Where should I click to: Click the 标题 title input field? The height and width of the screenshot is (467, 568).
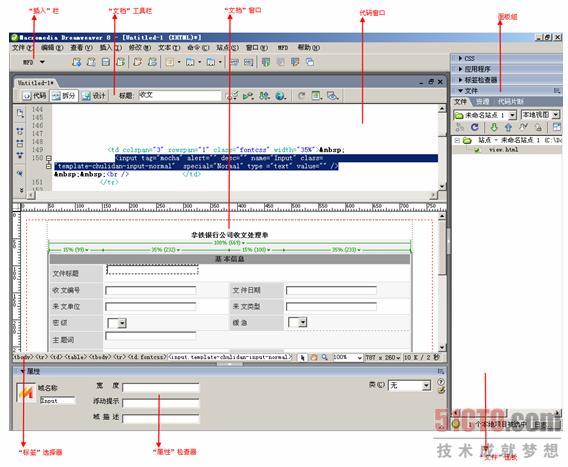coord(180,96)
